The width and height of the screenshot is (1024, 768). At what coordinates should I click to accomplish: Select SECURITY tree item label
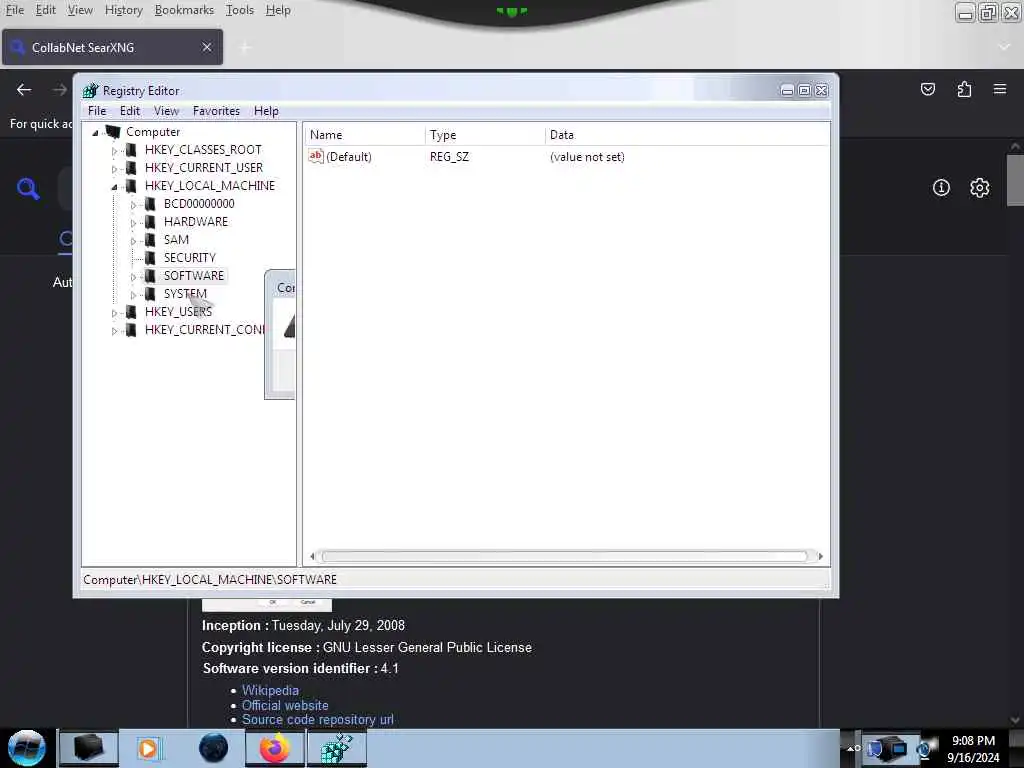(189, 258)
